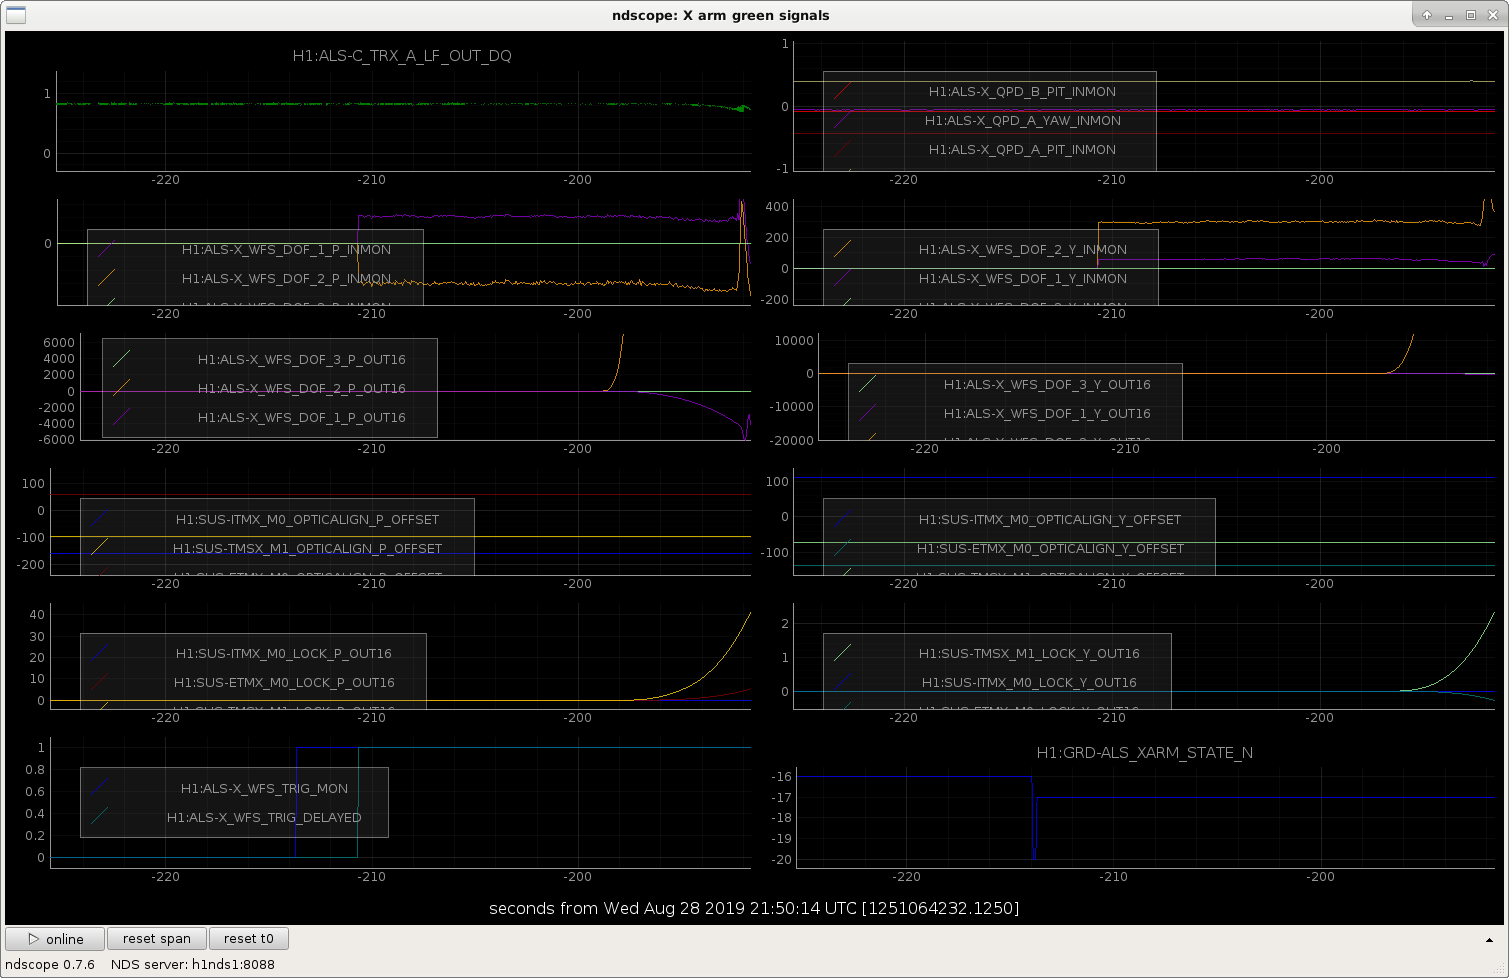Click green legend line for H1:SUS-TMSX_M1_LOCK_Y_OUT16
The image size is (1509, 978).
(x=843, y=653)
